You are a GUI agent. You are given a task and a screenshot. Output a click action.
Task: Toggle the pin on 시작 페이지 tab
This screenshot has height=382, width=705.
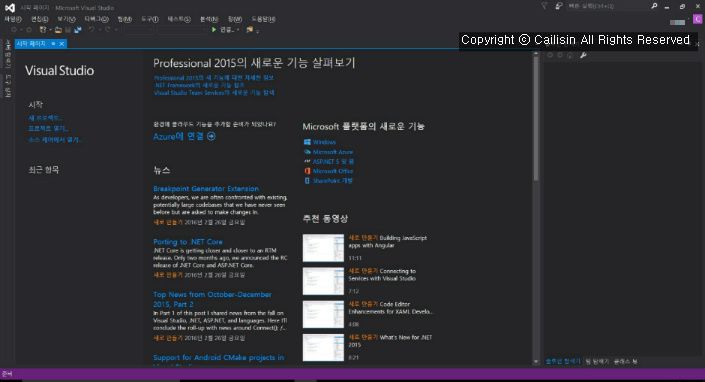(53, 44)
